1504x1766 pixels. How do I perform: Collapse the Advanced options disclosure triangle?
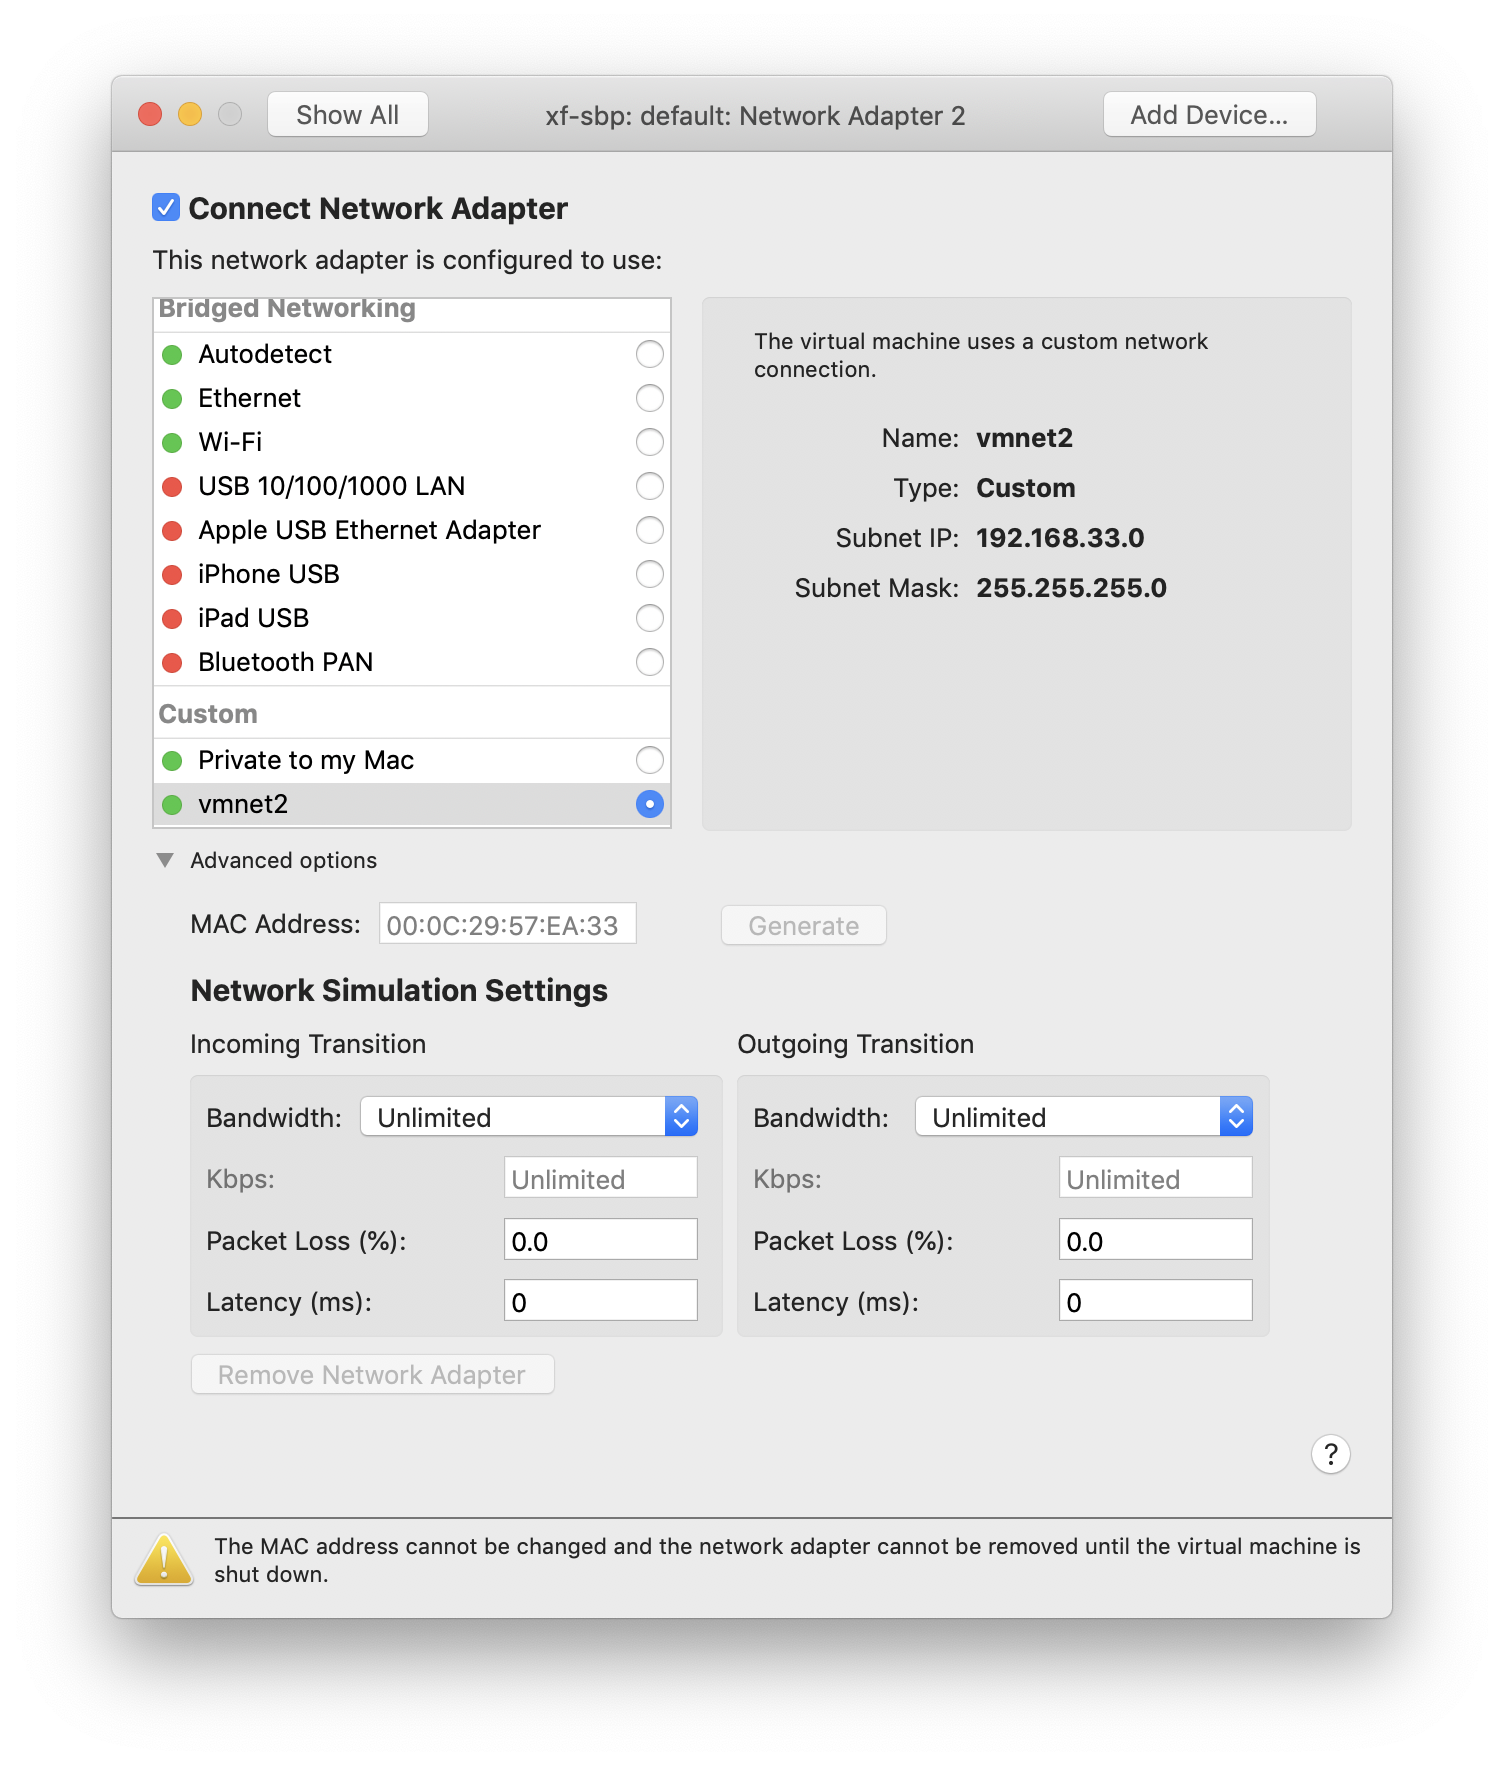166,860
